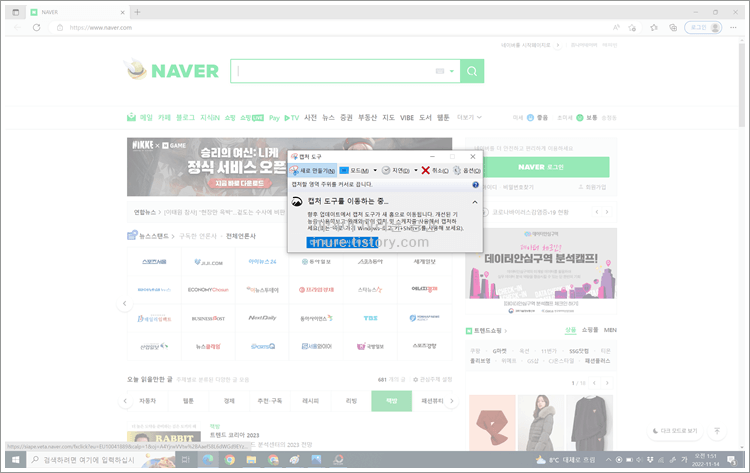Open the 쇼핑 menu link
Viewport: 750px width, 473px height.
[x=230, y=118]
